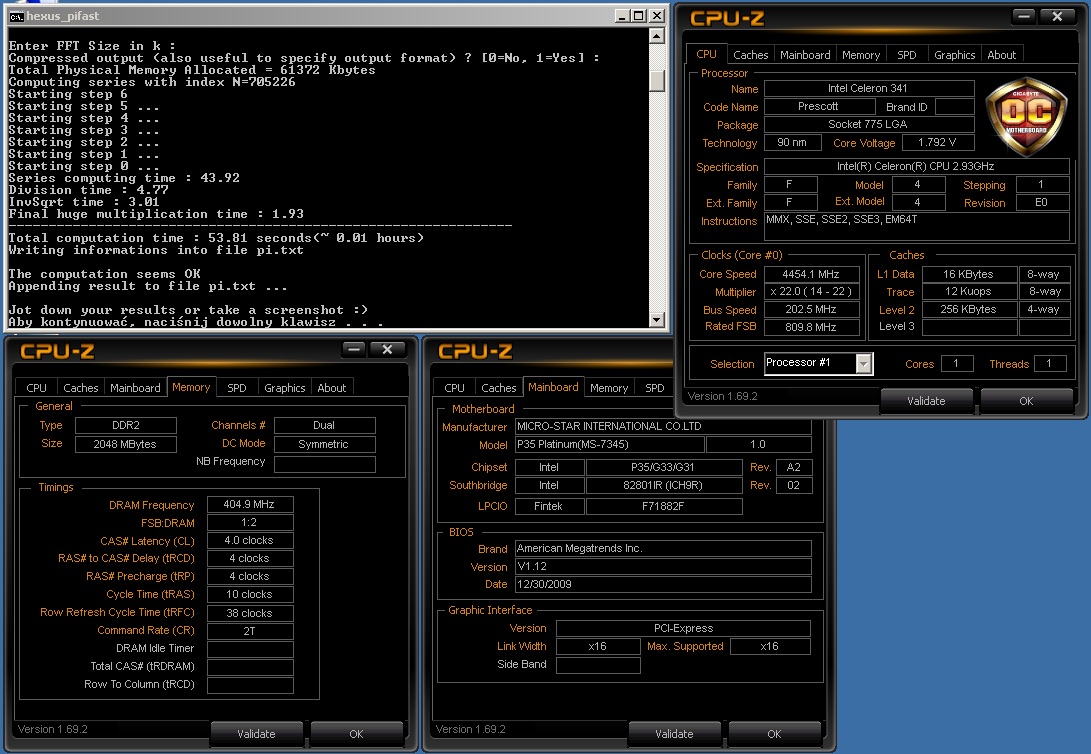
Task: Open the CPU tab in Mainboard window
Action: tap(454, 388)
